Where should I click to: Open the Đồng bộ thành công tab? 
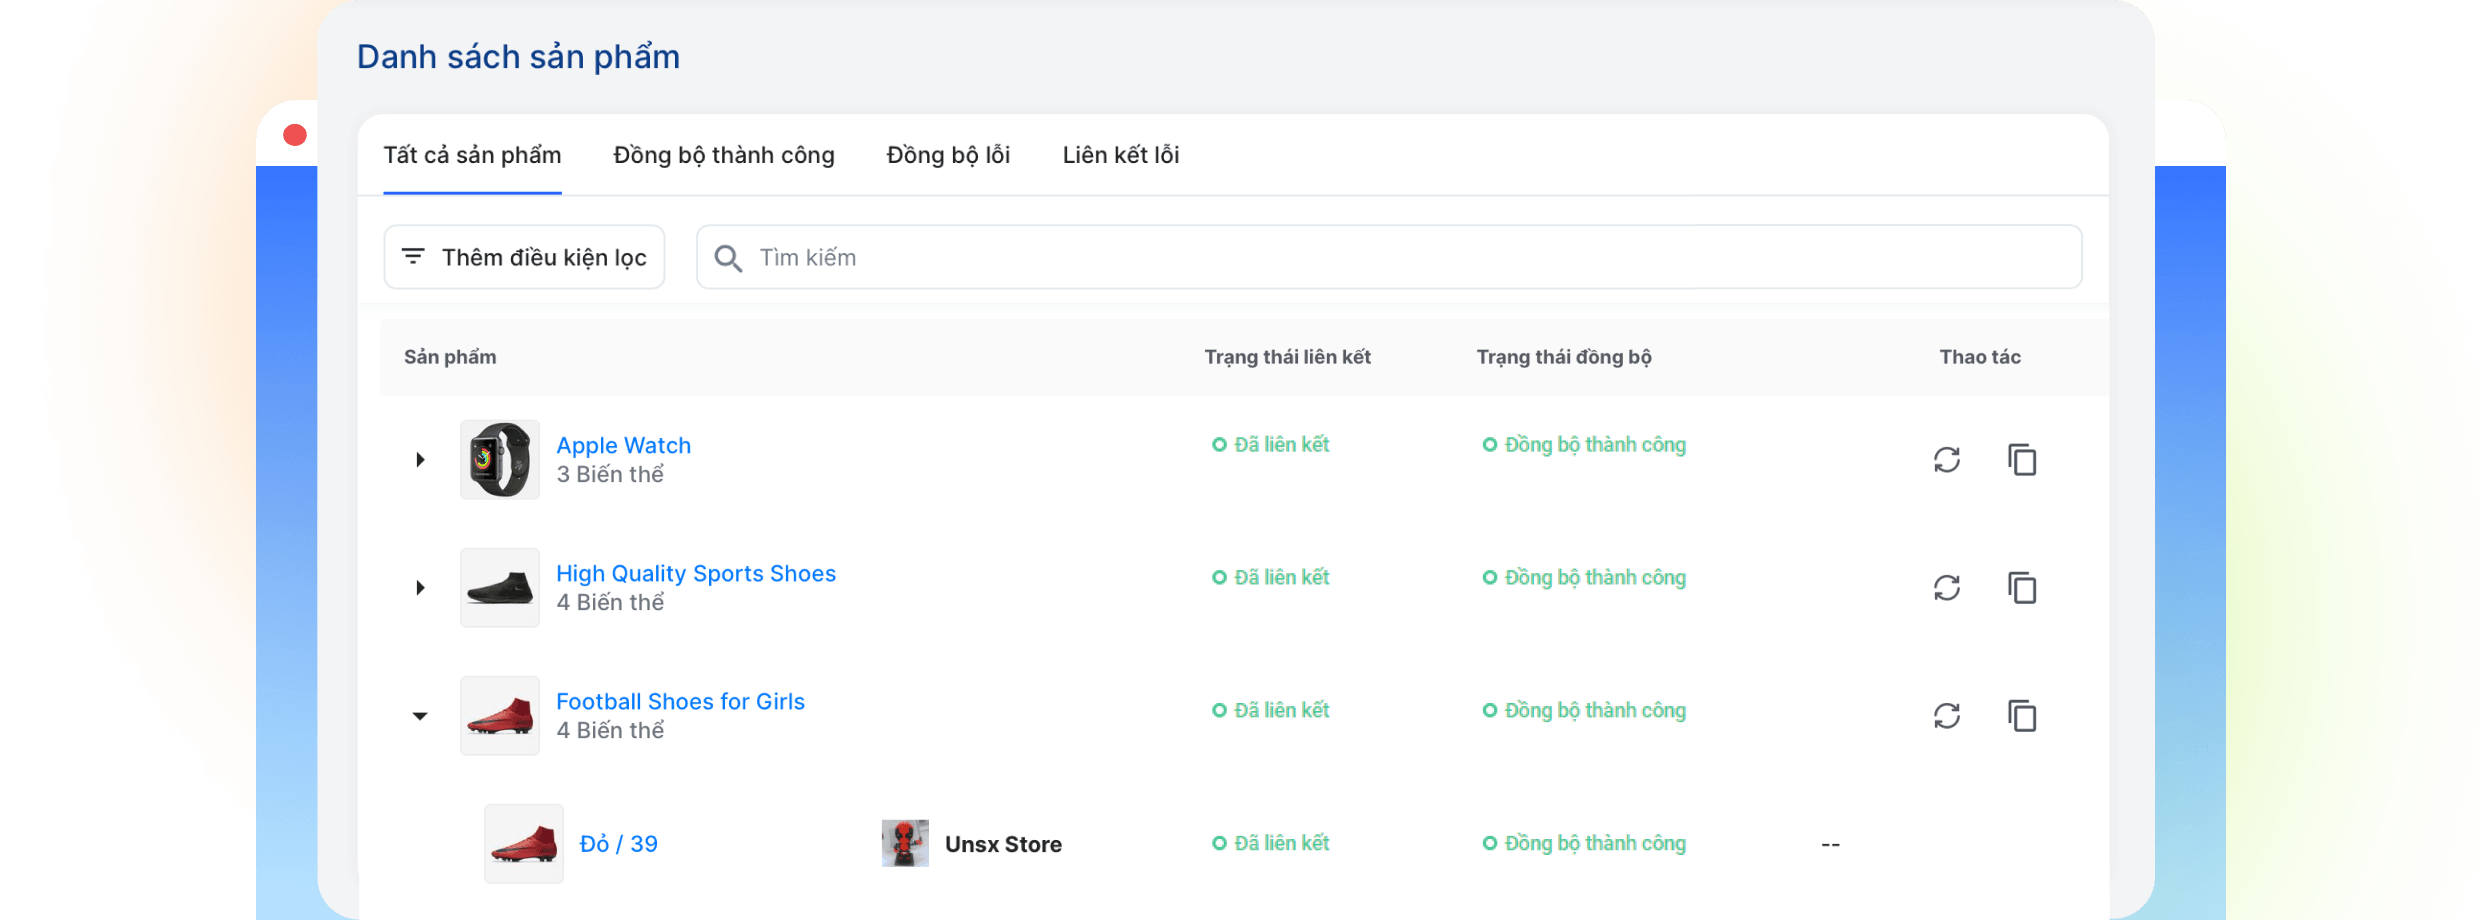pyautogui.click(x=724, y=155)
